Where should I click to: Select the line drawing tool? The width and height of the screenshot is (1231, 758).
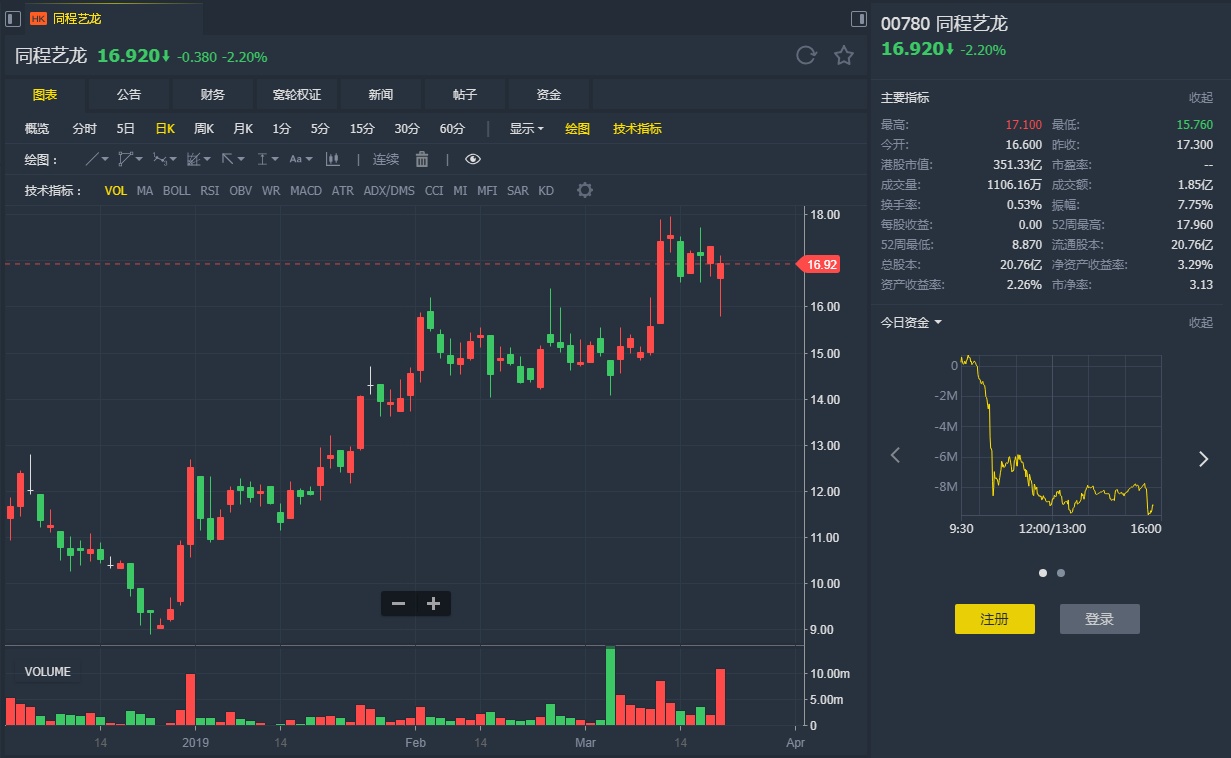pos(92,159)
